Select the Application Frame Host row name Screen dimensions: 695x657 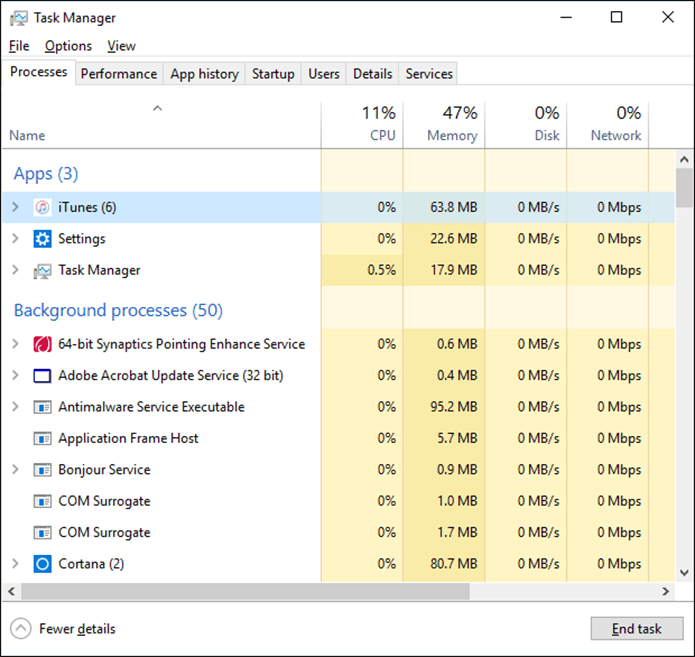point(128,438)
